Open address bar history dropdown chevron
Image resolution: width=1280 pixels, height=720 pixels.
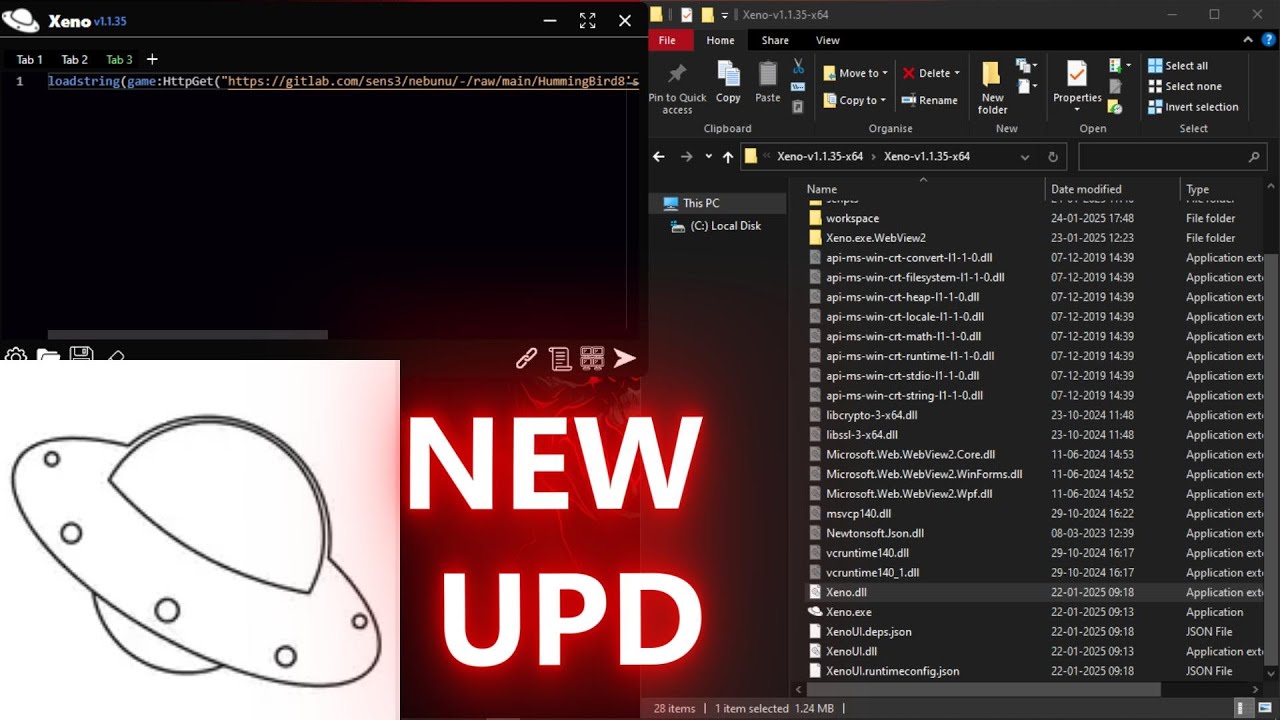coord(1025,157)
